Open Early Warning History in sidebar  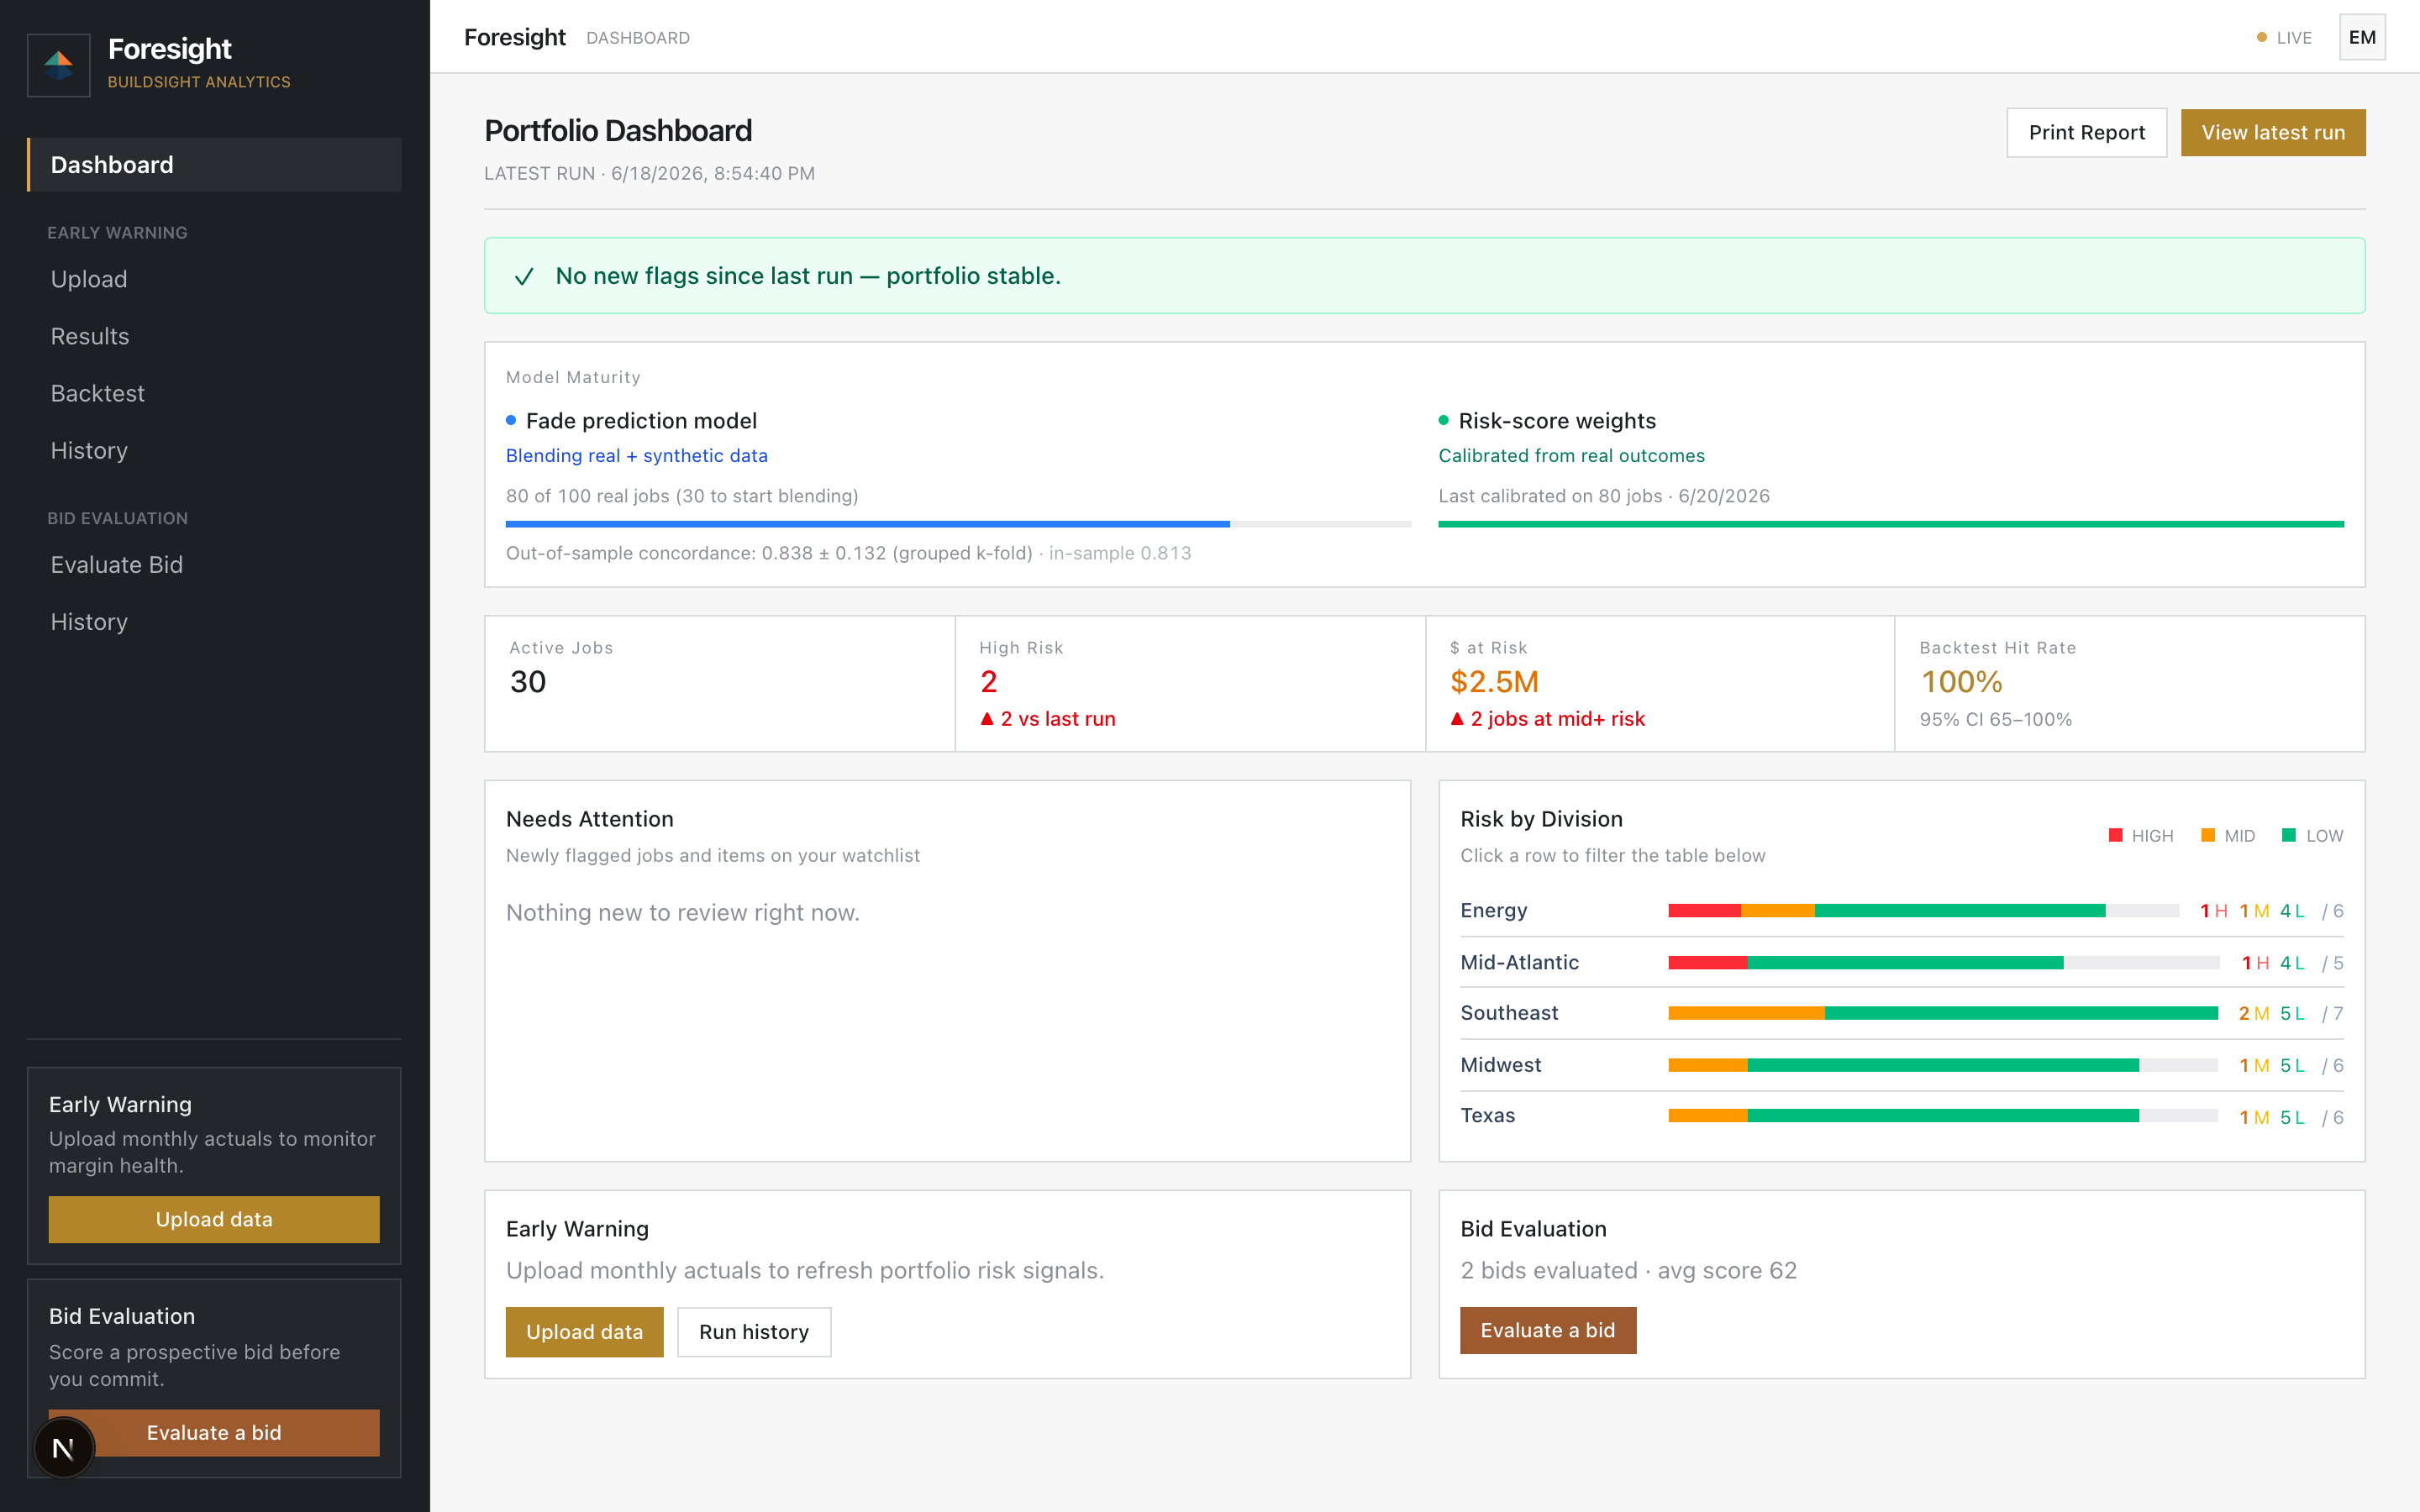tap(89, 450)
